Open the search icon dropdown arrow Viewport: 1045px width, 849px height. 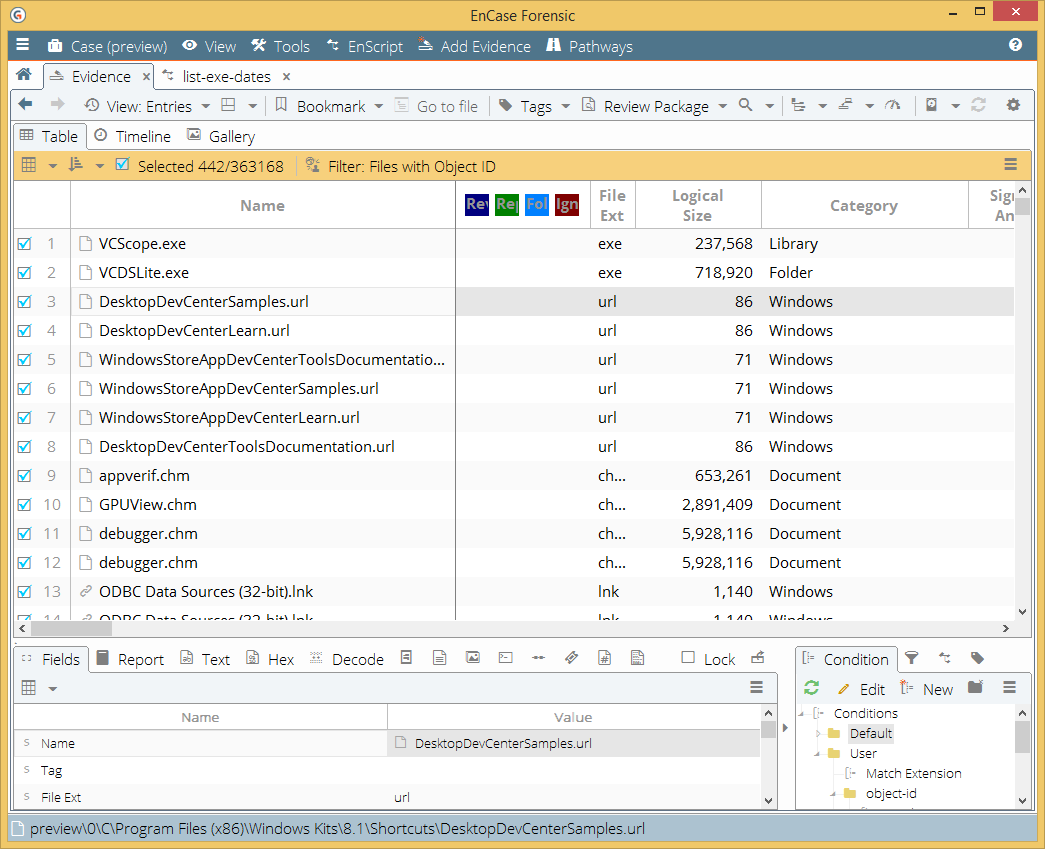tap(769, 106)
